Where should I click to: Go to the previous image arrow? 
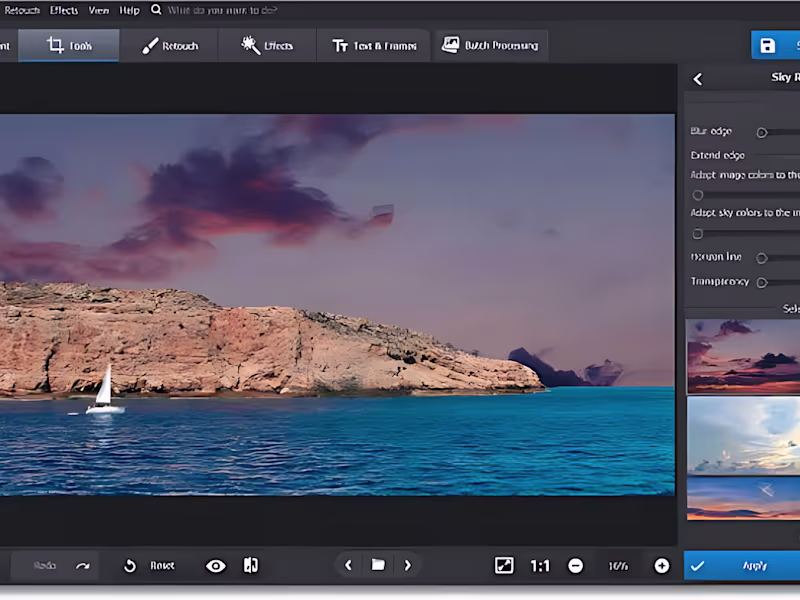point(348,566)
